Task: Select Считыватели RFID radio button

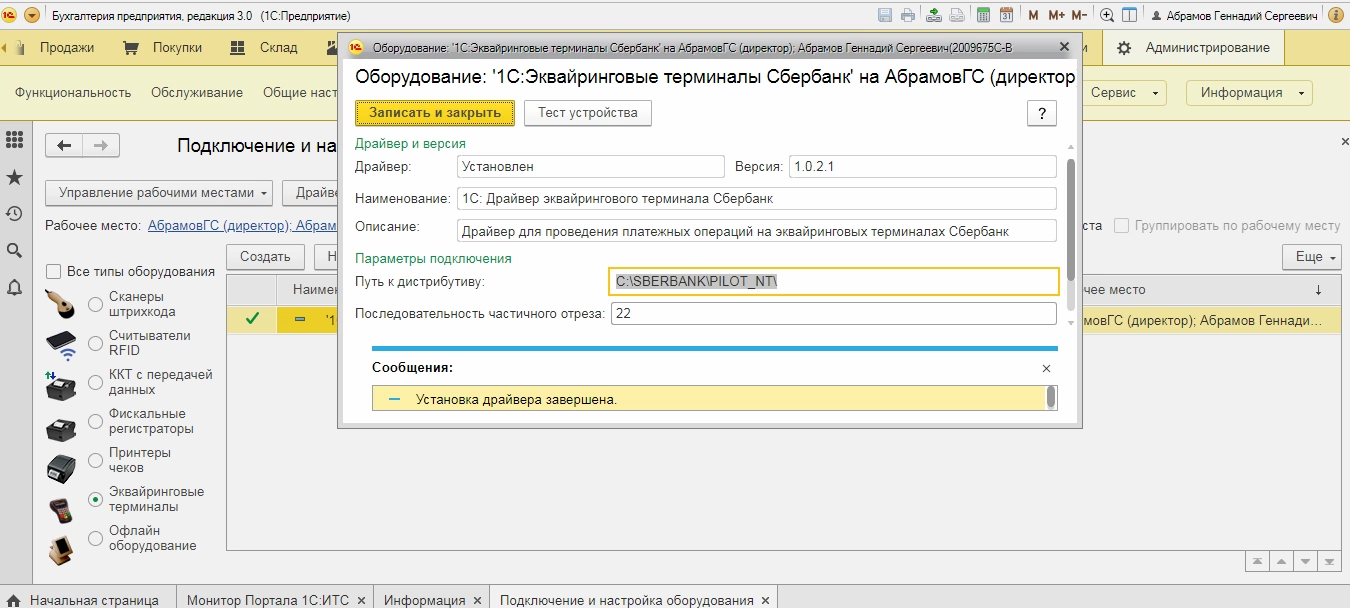Action: (96, 344)
